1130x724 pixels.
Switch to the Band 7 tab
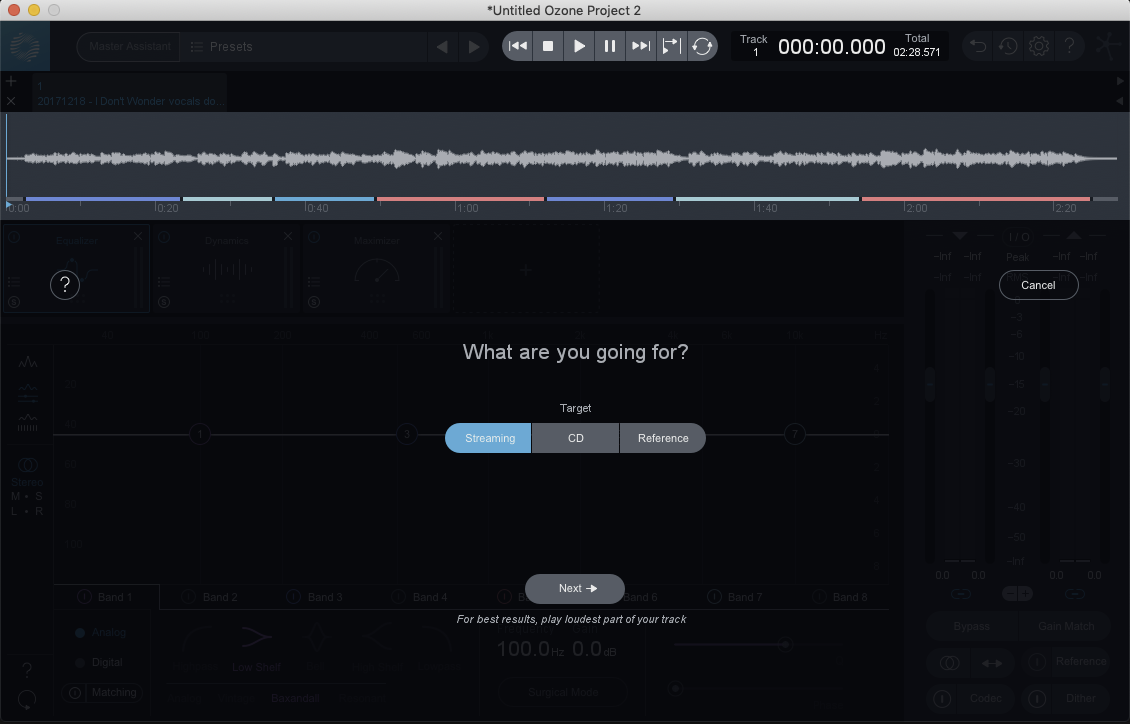point(739,597)
